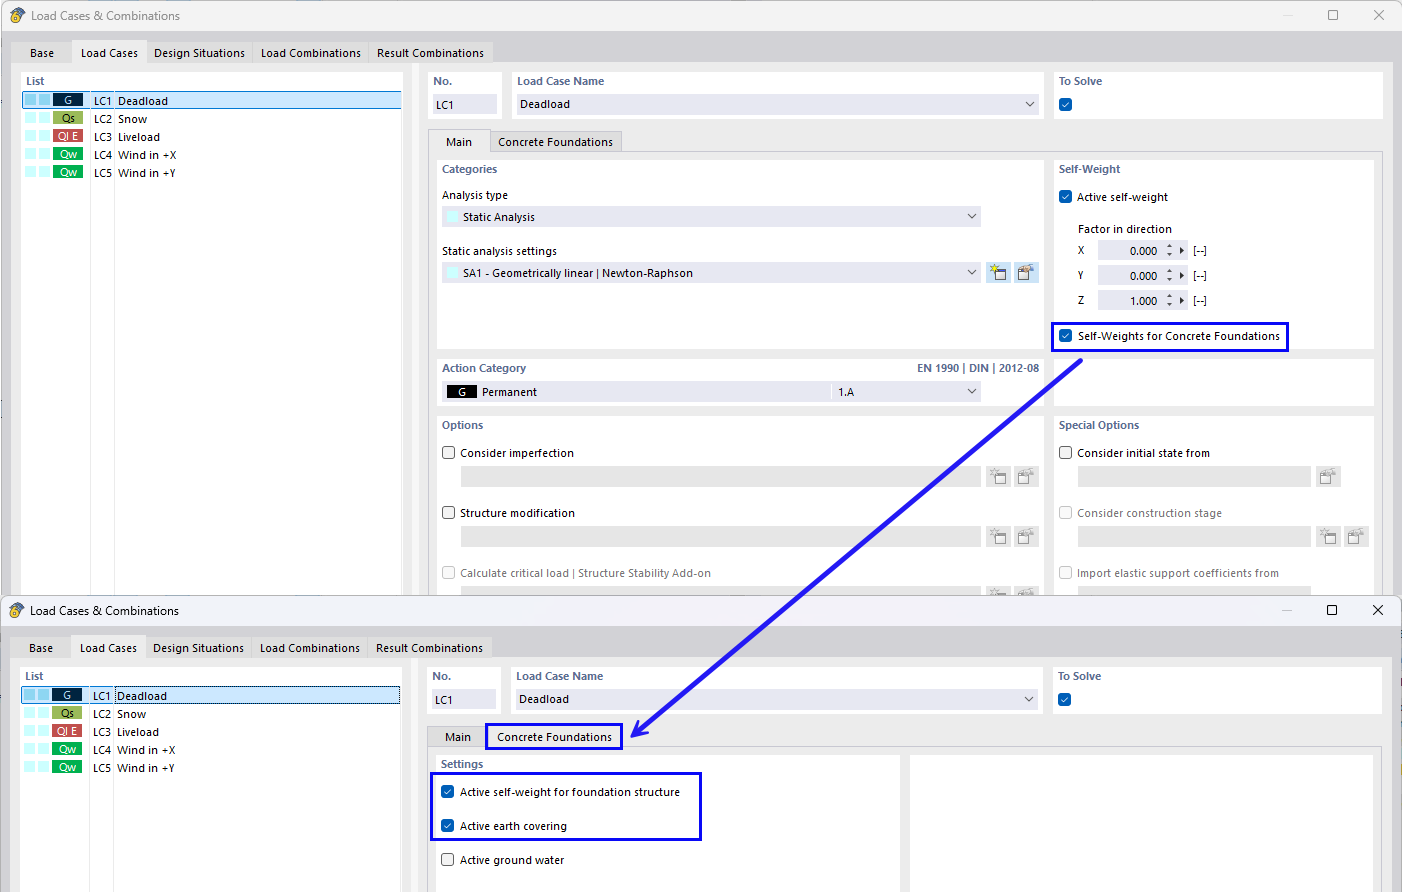Toggle To Solve checkbox in upper window

pyautogui.click(x=1066, y=105)
